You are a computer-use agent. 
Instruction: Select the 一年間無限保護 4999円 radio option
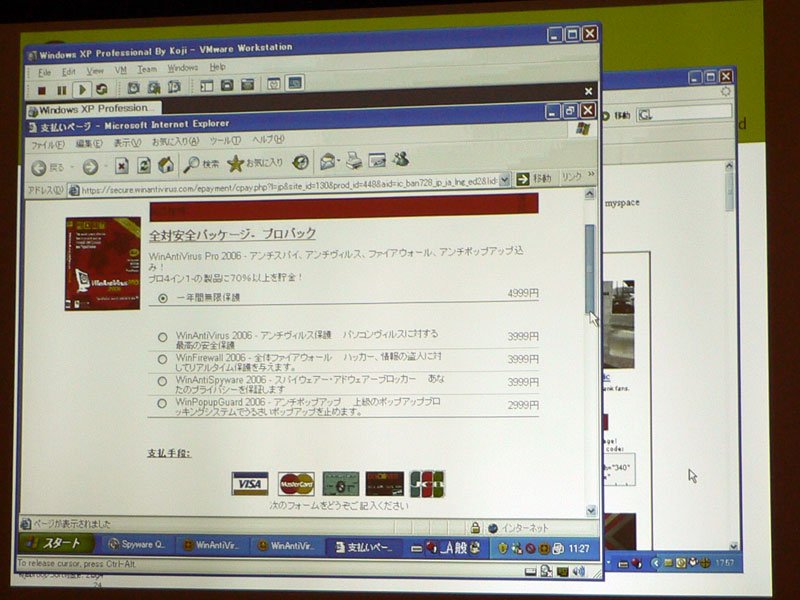point(163,298)
